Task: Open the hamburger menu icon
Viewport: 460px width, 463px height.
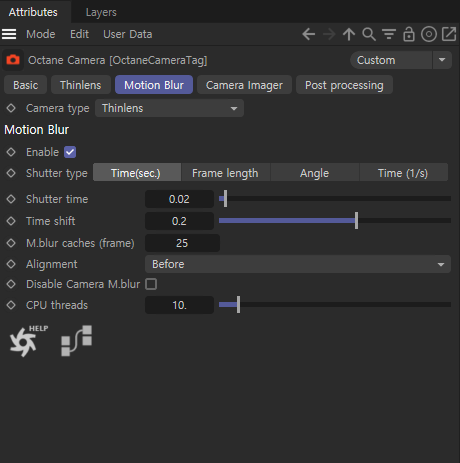Action: click(9, 34)
